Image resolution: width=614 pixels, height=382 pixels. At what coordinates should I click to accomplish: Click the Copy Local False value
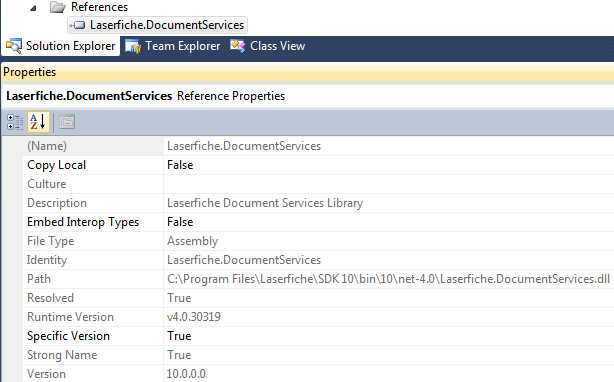click(x=180, y=165)
